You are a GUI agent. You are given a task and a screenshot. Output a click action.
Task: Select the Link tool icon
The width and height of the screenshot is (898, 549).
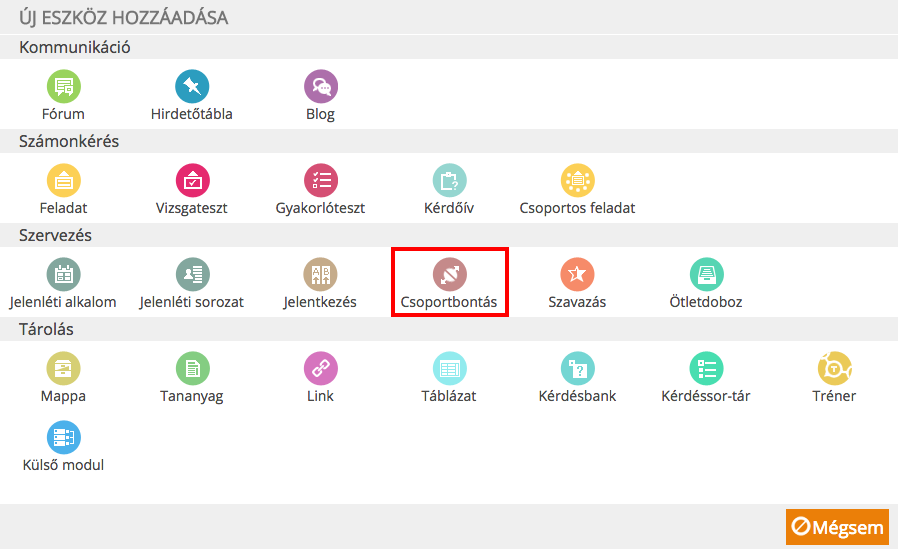coord(321,368)
